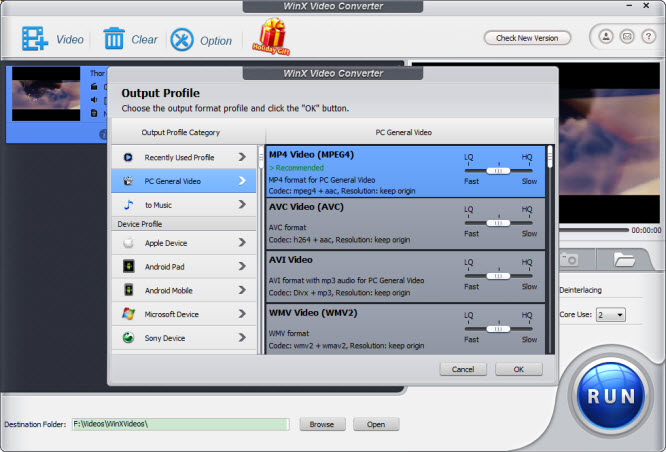Click the open folder tab icon
The height and width of the screenshot is (452, 666).
click(x=624, y=259)
